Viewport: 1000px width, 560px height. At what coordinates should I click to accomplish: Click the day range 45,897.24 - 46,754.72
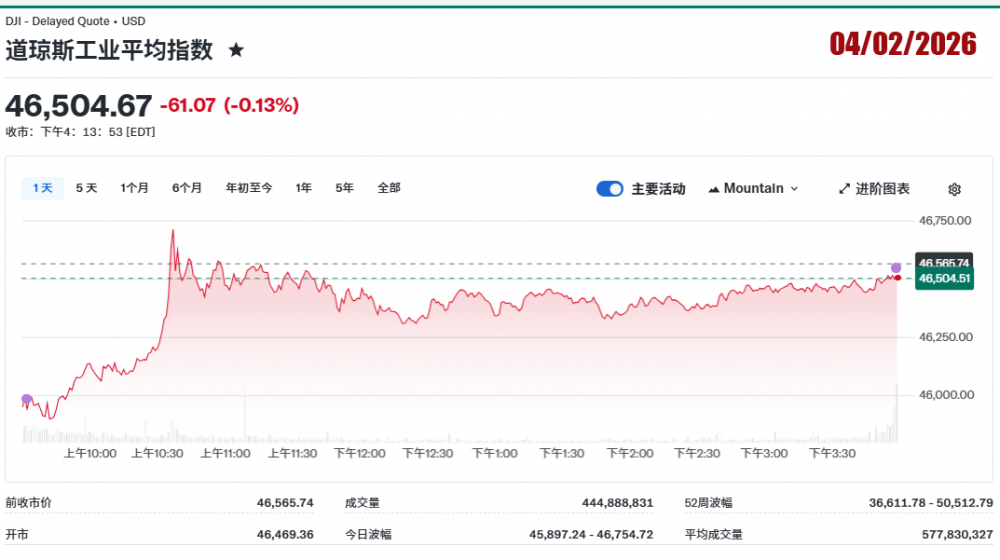coord(591,534)
